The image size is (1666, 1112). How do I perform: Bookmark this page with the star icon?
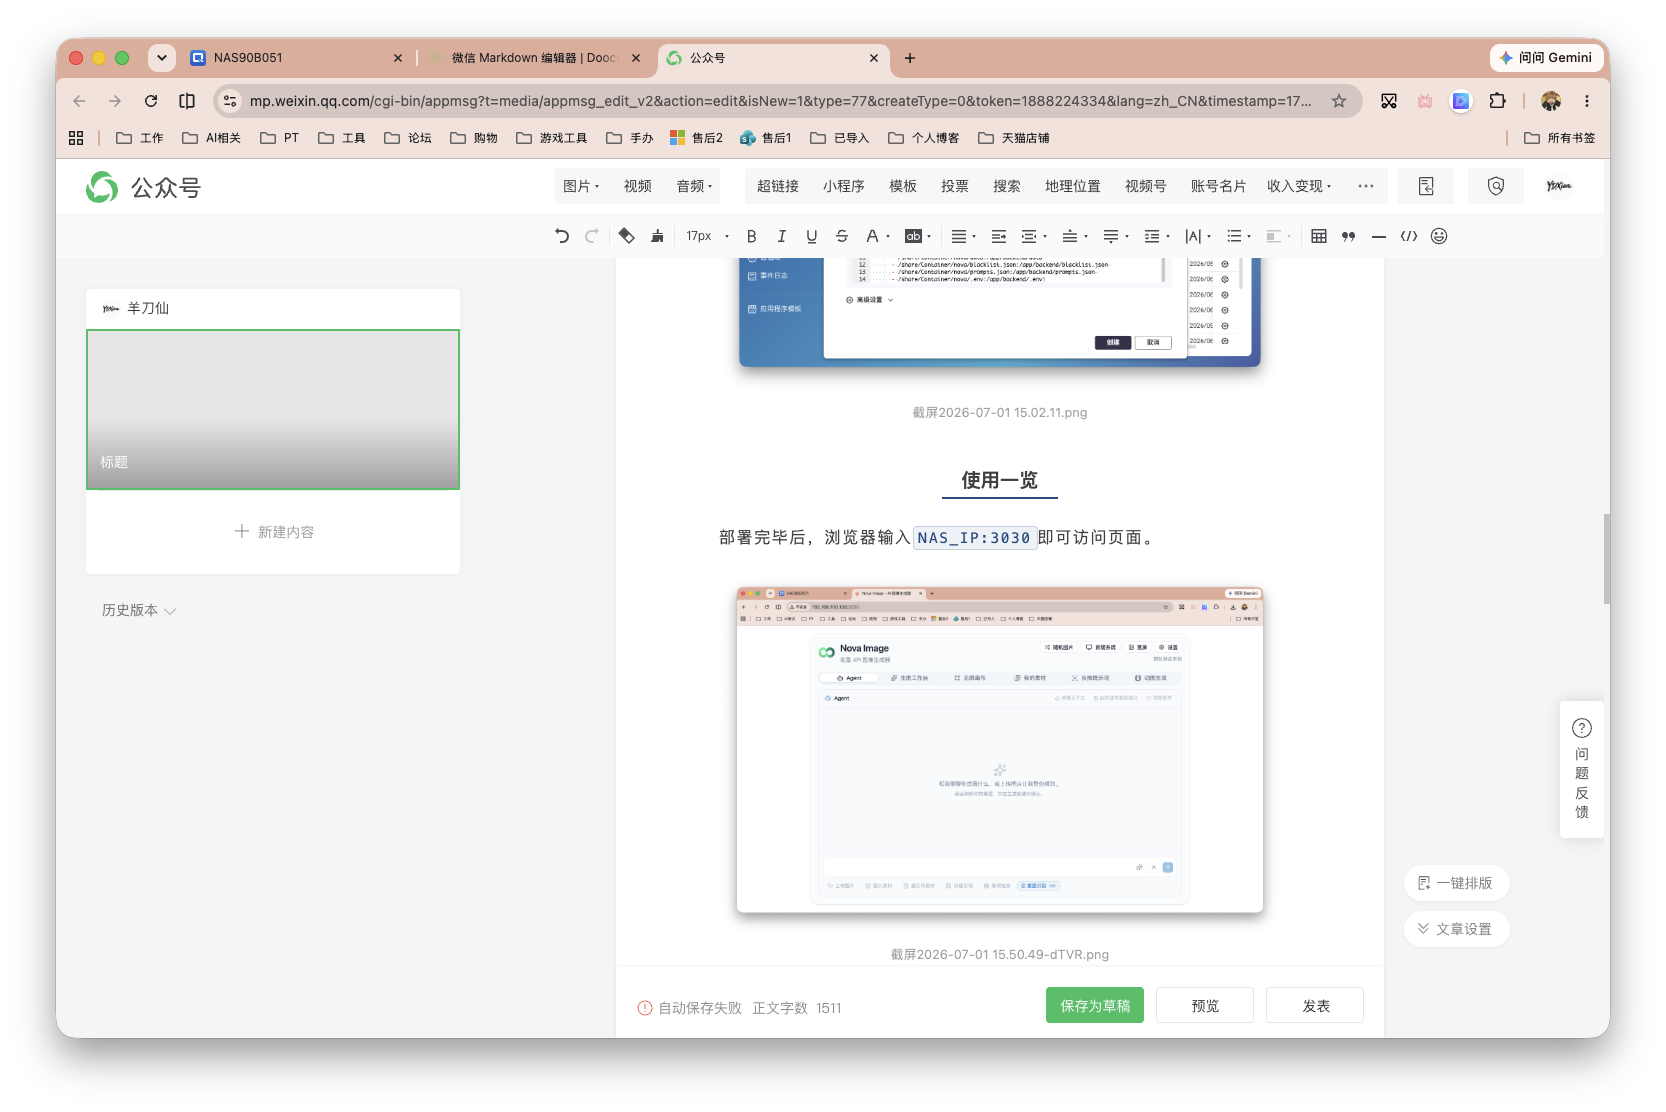[1339, 101]
